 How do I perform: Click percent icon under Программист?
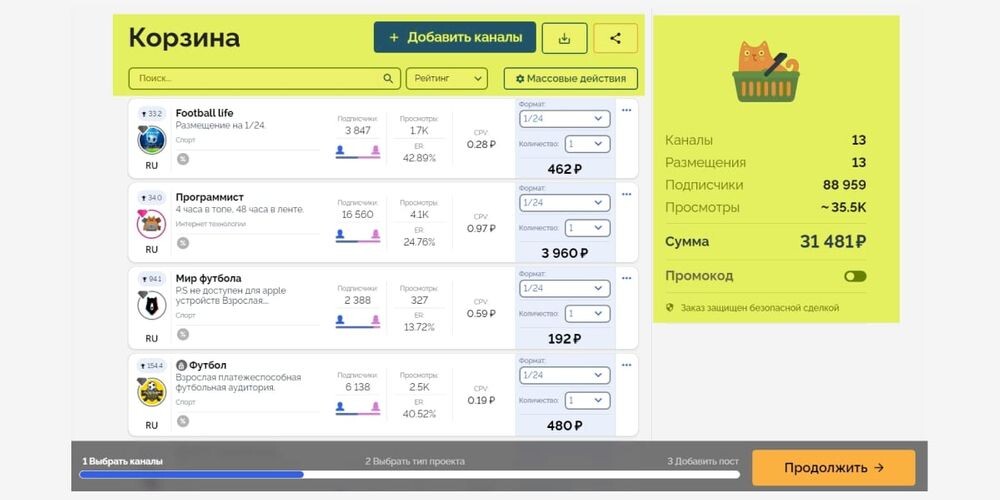coord(182,243)
